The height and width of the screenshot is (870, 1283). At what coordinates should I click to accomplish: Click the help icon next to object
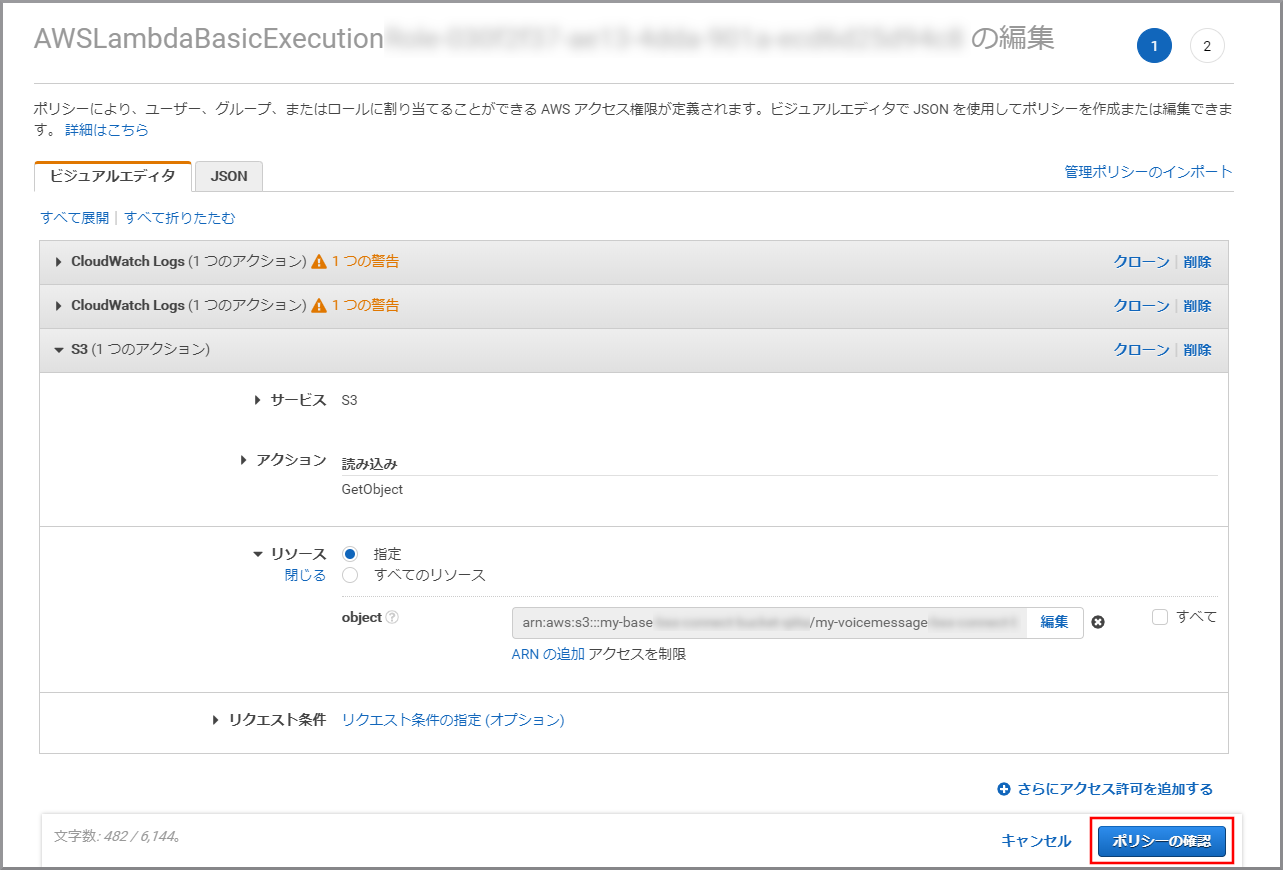[x=392, y=618]
